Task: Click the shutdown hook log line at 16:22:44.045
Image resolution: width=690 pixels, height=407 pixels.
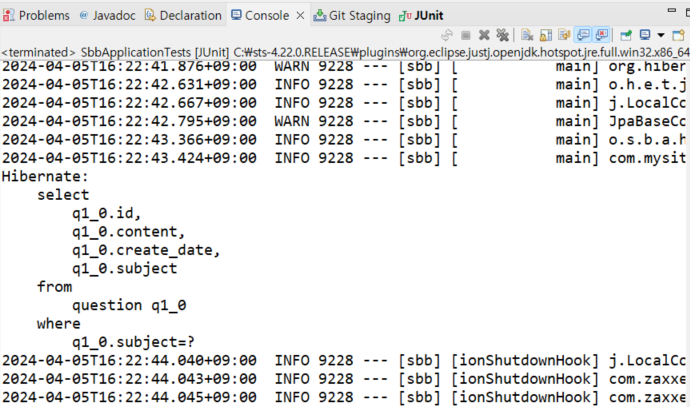Action: coord(344,397)
